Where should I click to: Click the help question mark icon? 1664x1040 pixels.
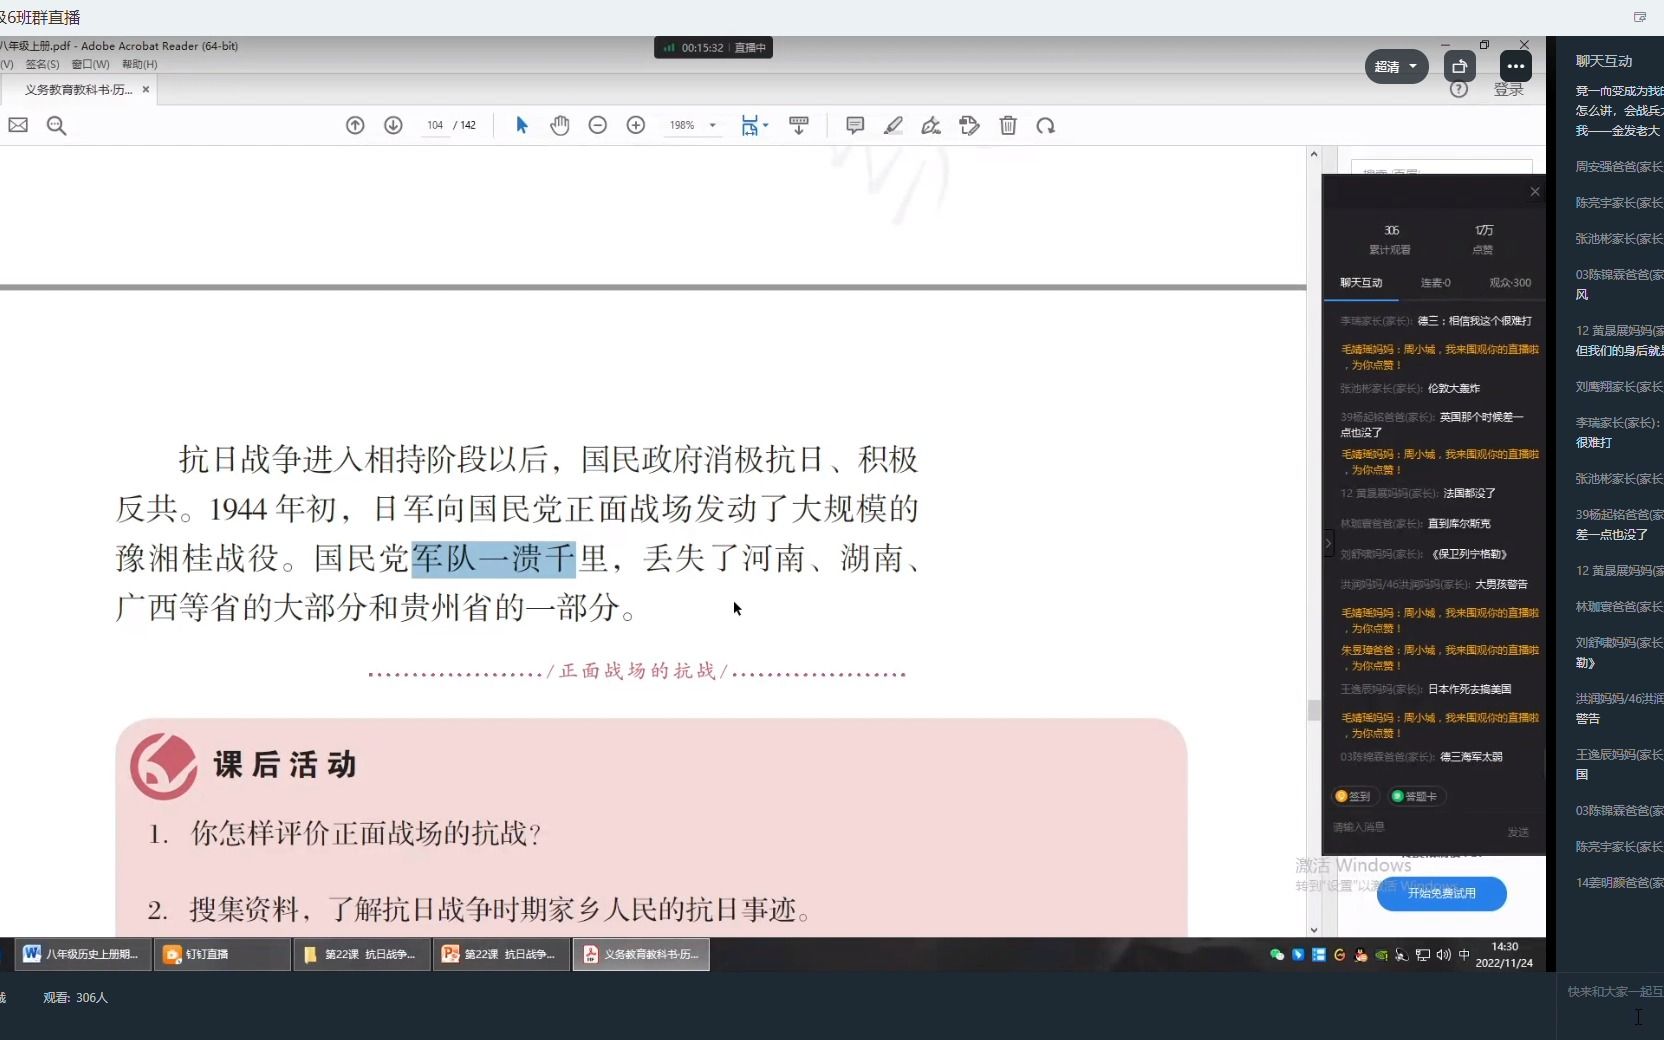tap(1459, 89)
